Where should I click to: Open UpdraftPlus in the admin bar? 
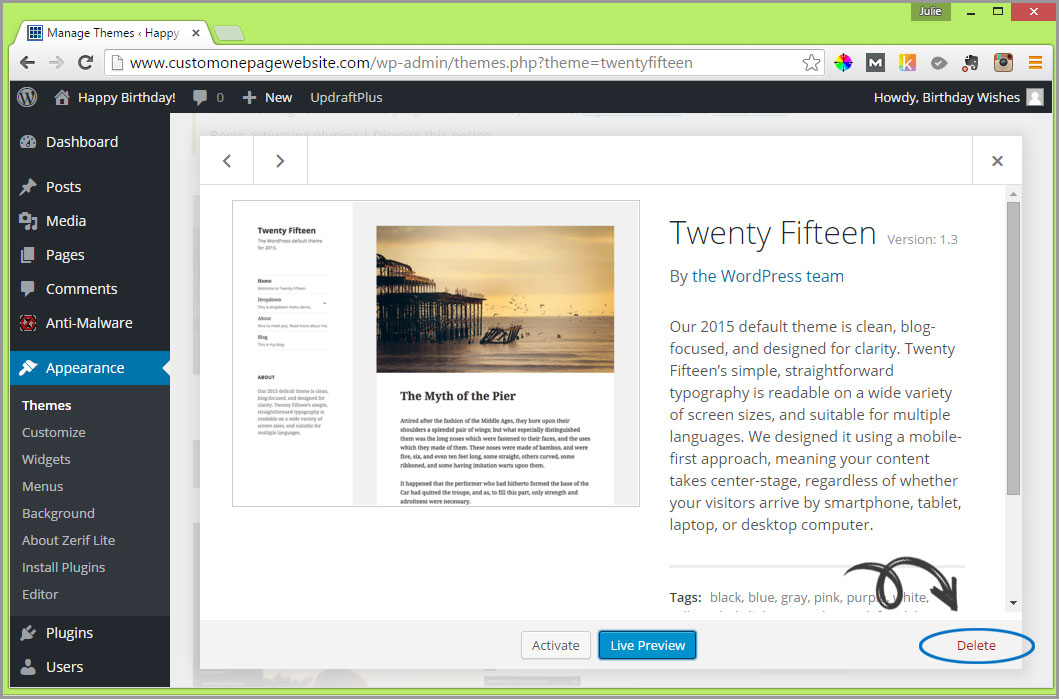(346, 97)
